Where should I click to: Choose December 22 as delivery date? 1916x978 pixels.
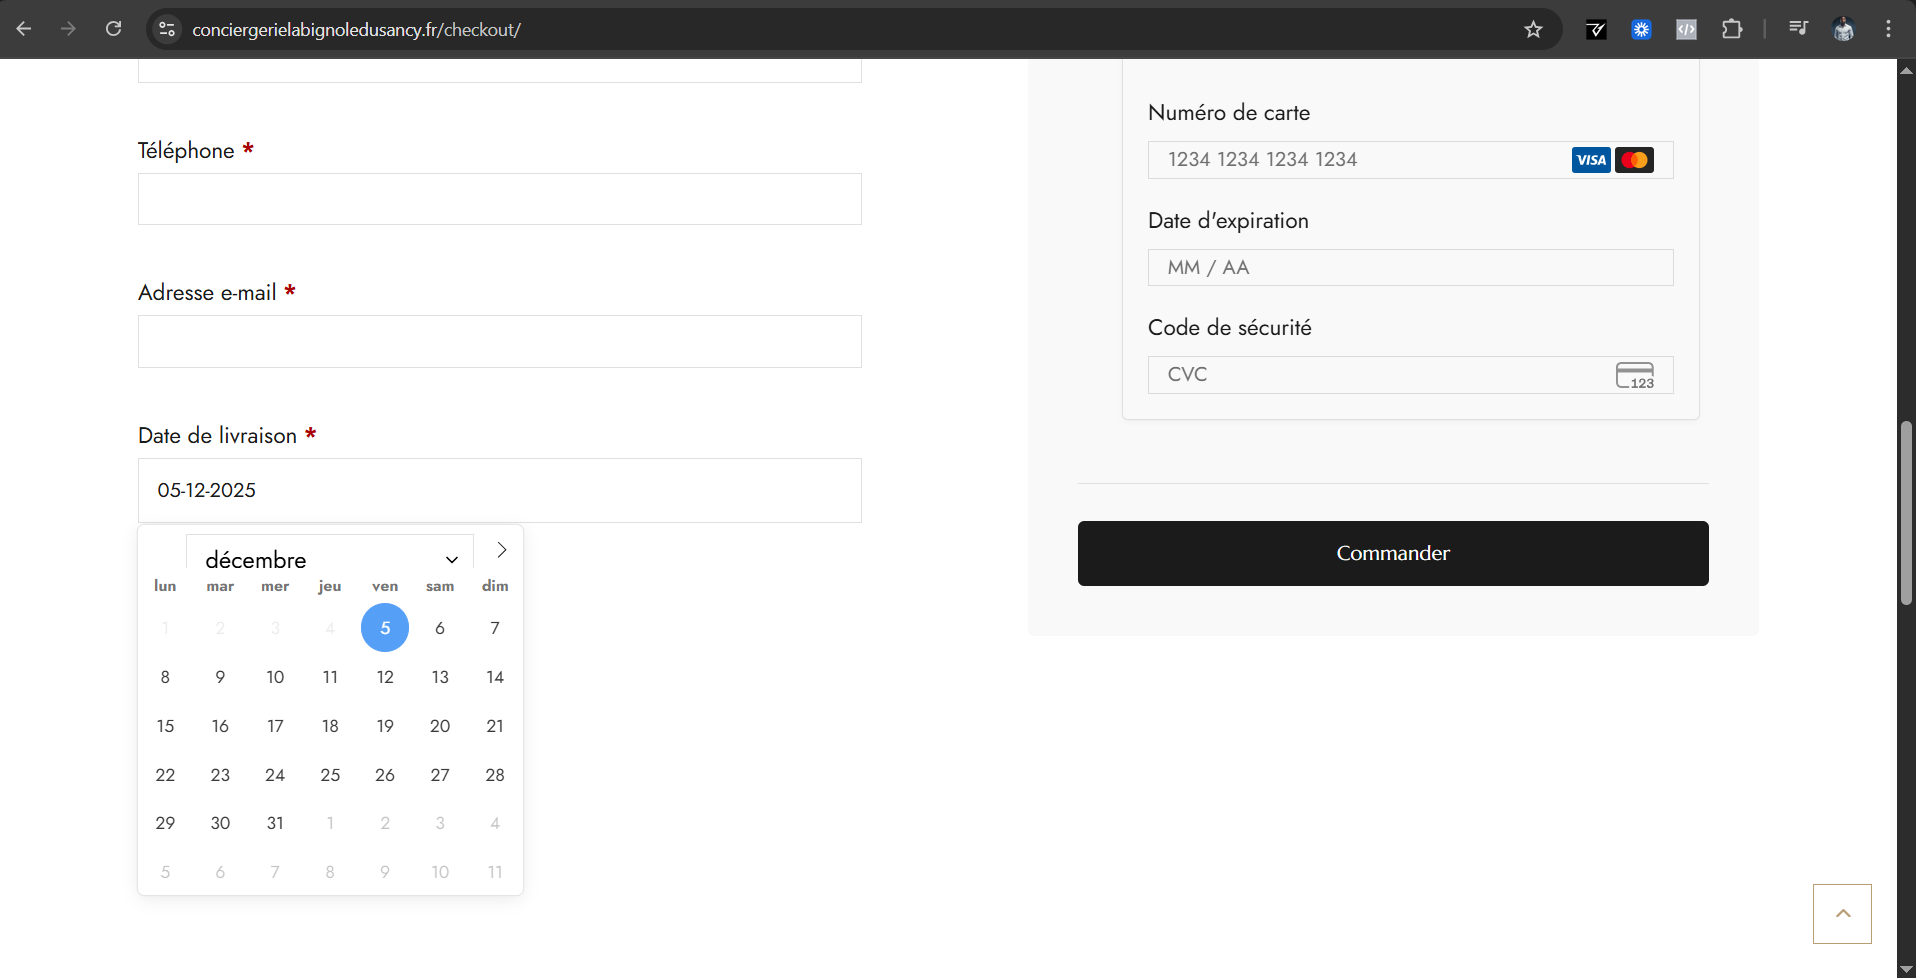pyautogui.click(x=165, y=775)
